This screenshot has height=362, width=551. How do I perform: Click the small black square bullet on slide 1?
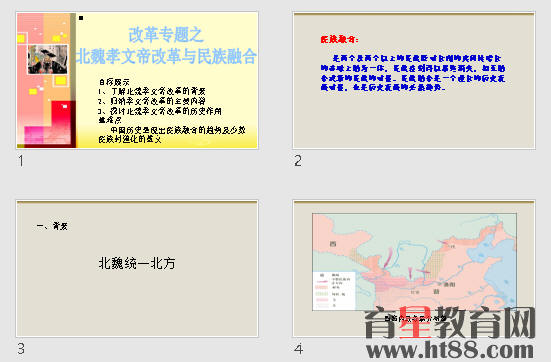81,18
